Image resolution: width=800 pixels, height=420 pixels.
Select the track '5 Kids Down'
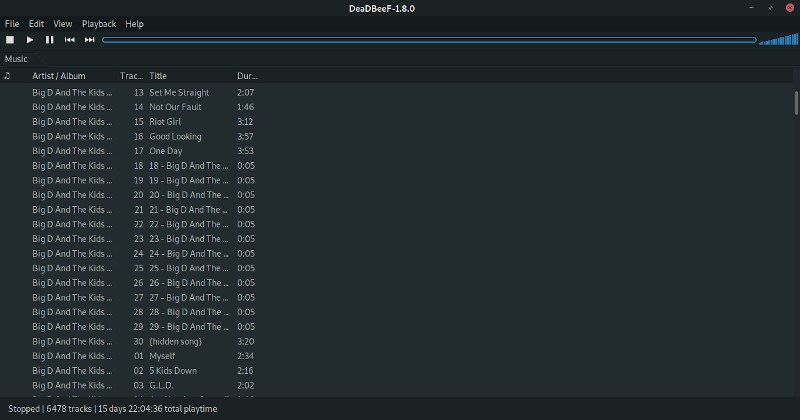pos(173,370)
